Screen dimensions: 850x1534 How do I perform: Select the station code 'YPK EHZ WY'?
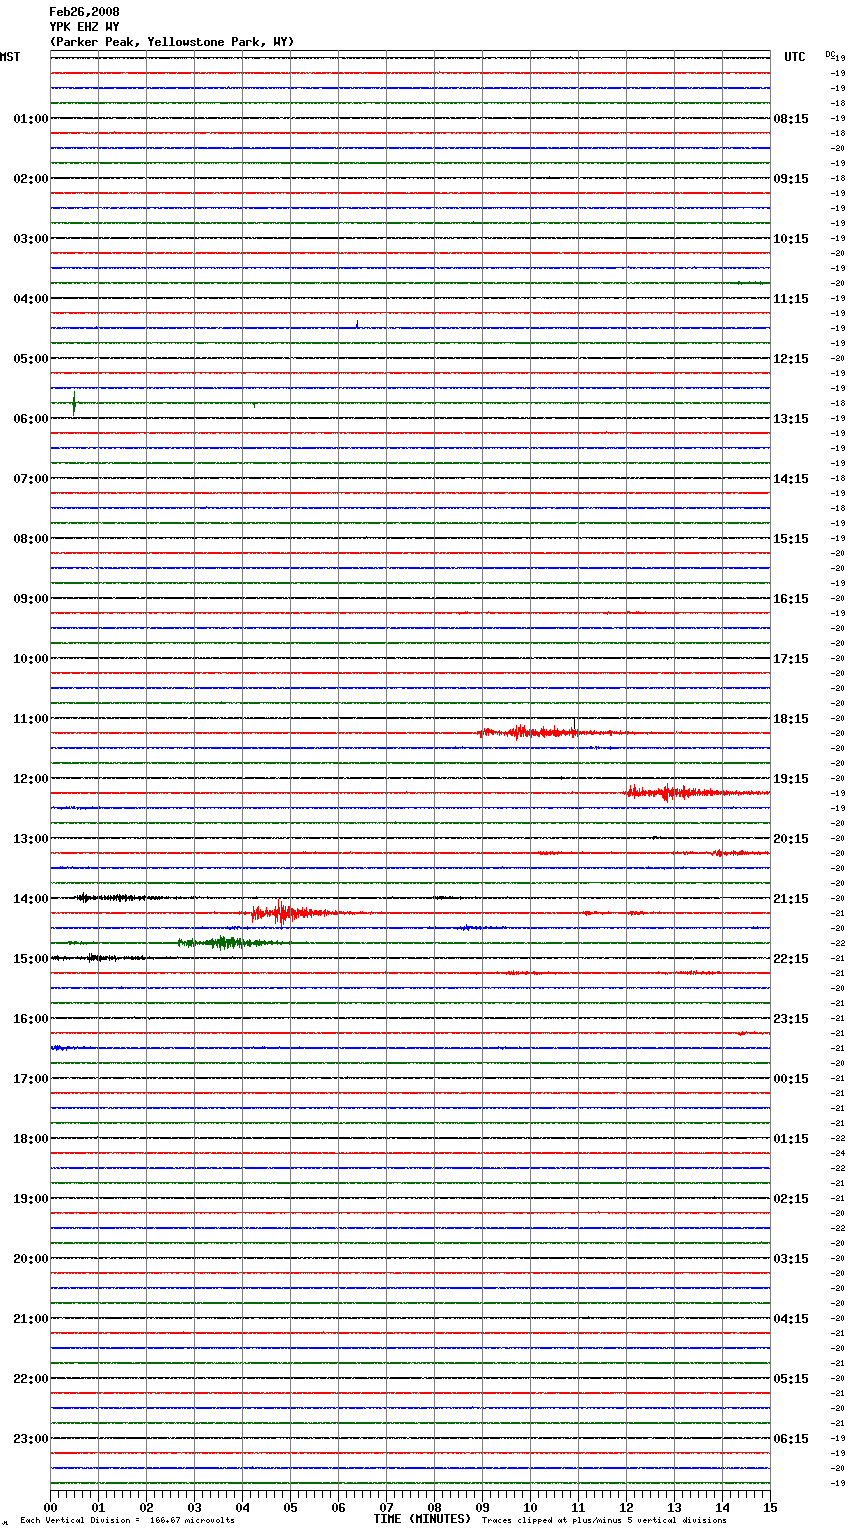point(84,27)
